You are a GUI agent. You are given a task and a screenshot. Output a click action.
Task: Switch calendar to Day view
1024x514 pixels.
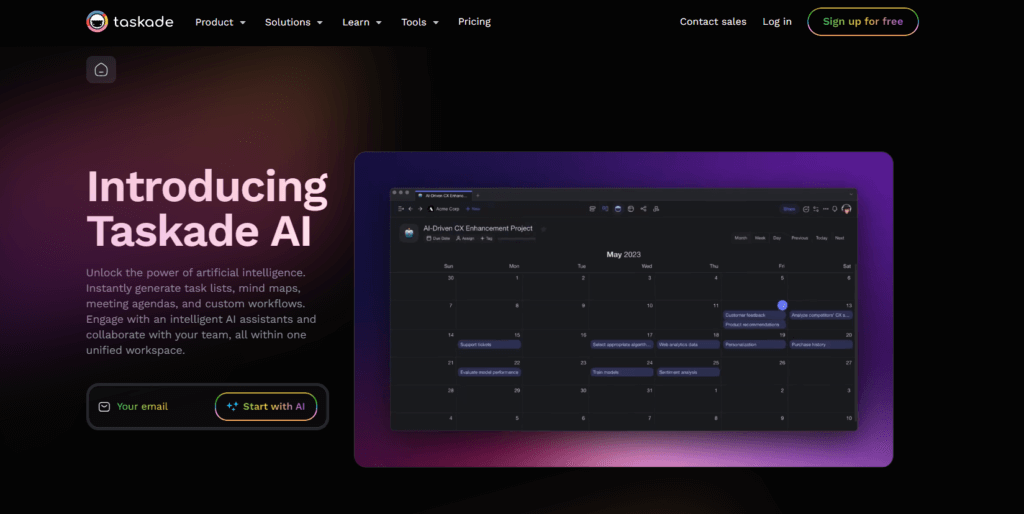[x=777, y=238]
